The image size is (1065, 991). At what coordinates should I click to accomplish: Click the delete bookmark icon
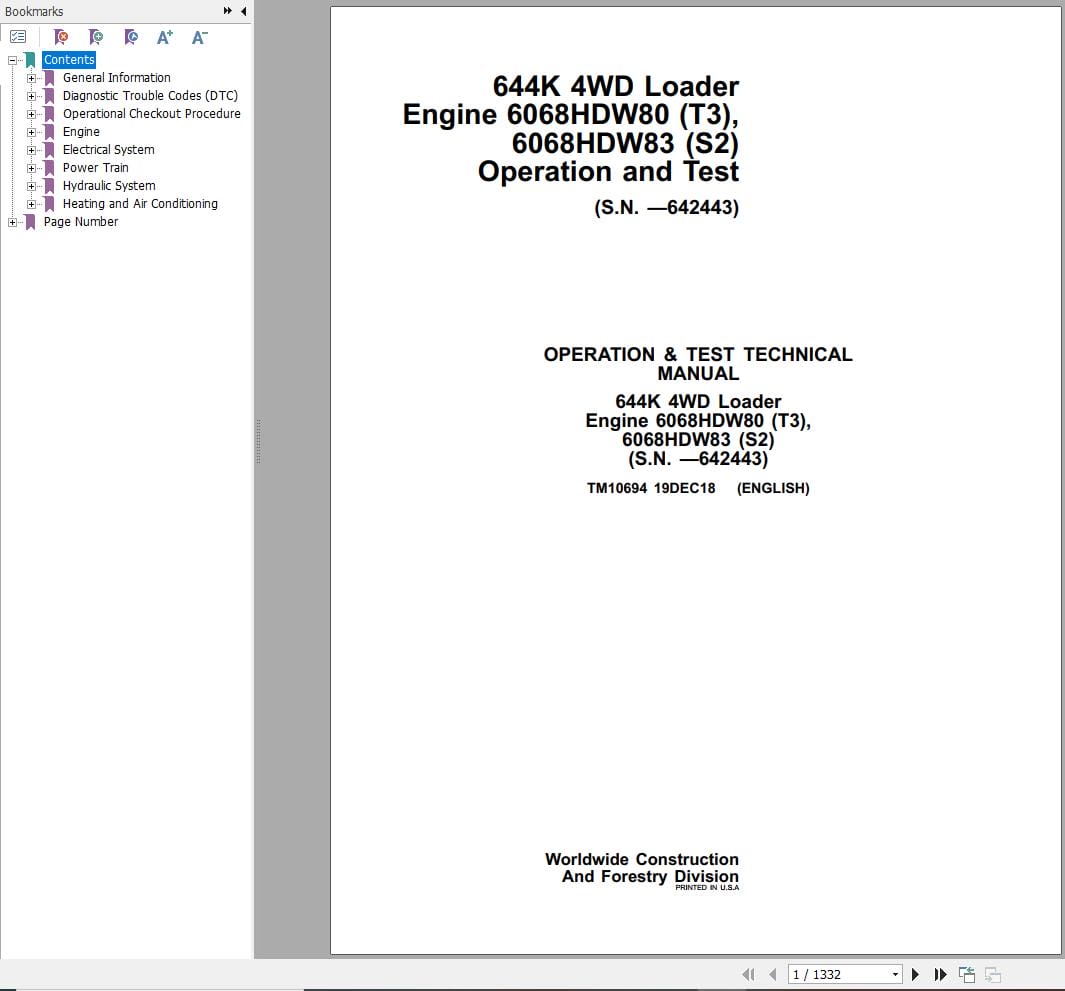click(60, 37)
